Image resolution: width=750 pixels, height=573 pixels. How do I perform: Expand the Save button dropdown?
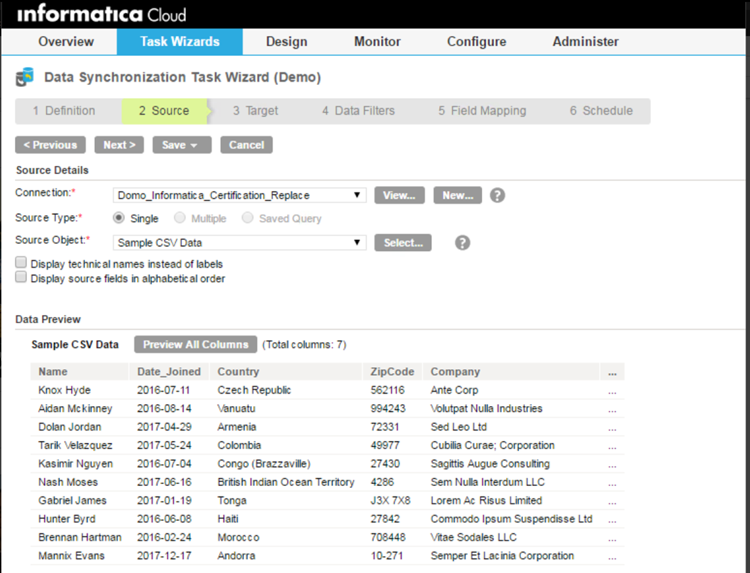point(194,145)
